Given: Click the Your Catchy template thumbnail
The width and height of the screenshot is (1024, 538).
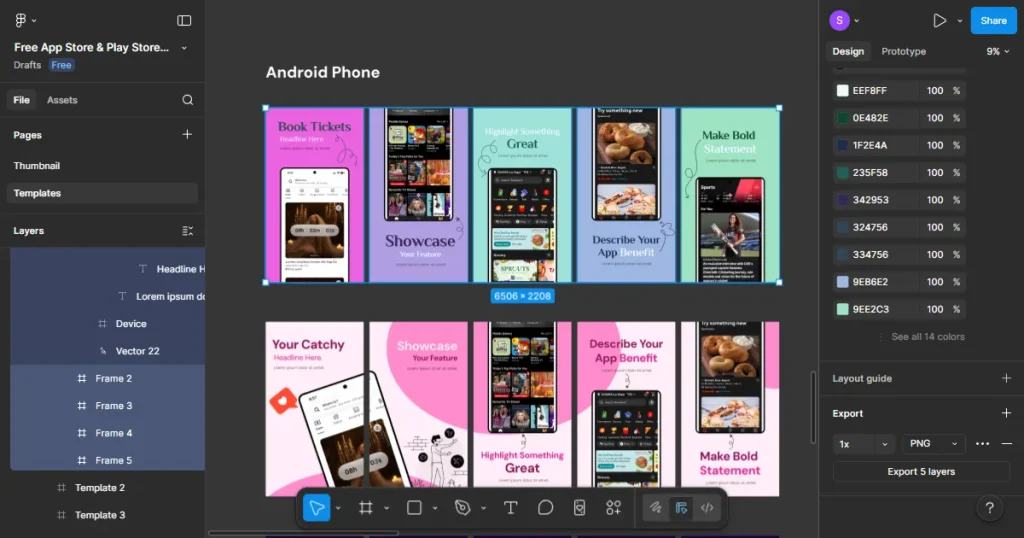Looking at the screenshot, I should [315, 409].
